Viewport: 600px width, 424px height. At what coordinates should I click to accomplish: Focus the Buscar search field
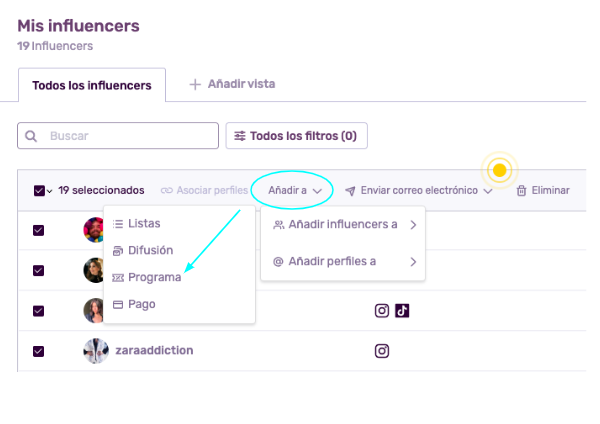pos(118,135)
